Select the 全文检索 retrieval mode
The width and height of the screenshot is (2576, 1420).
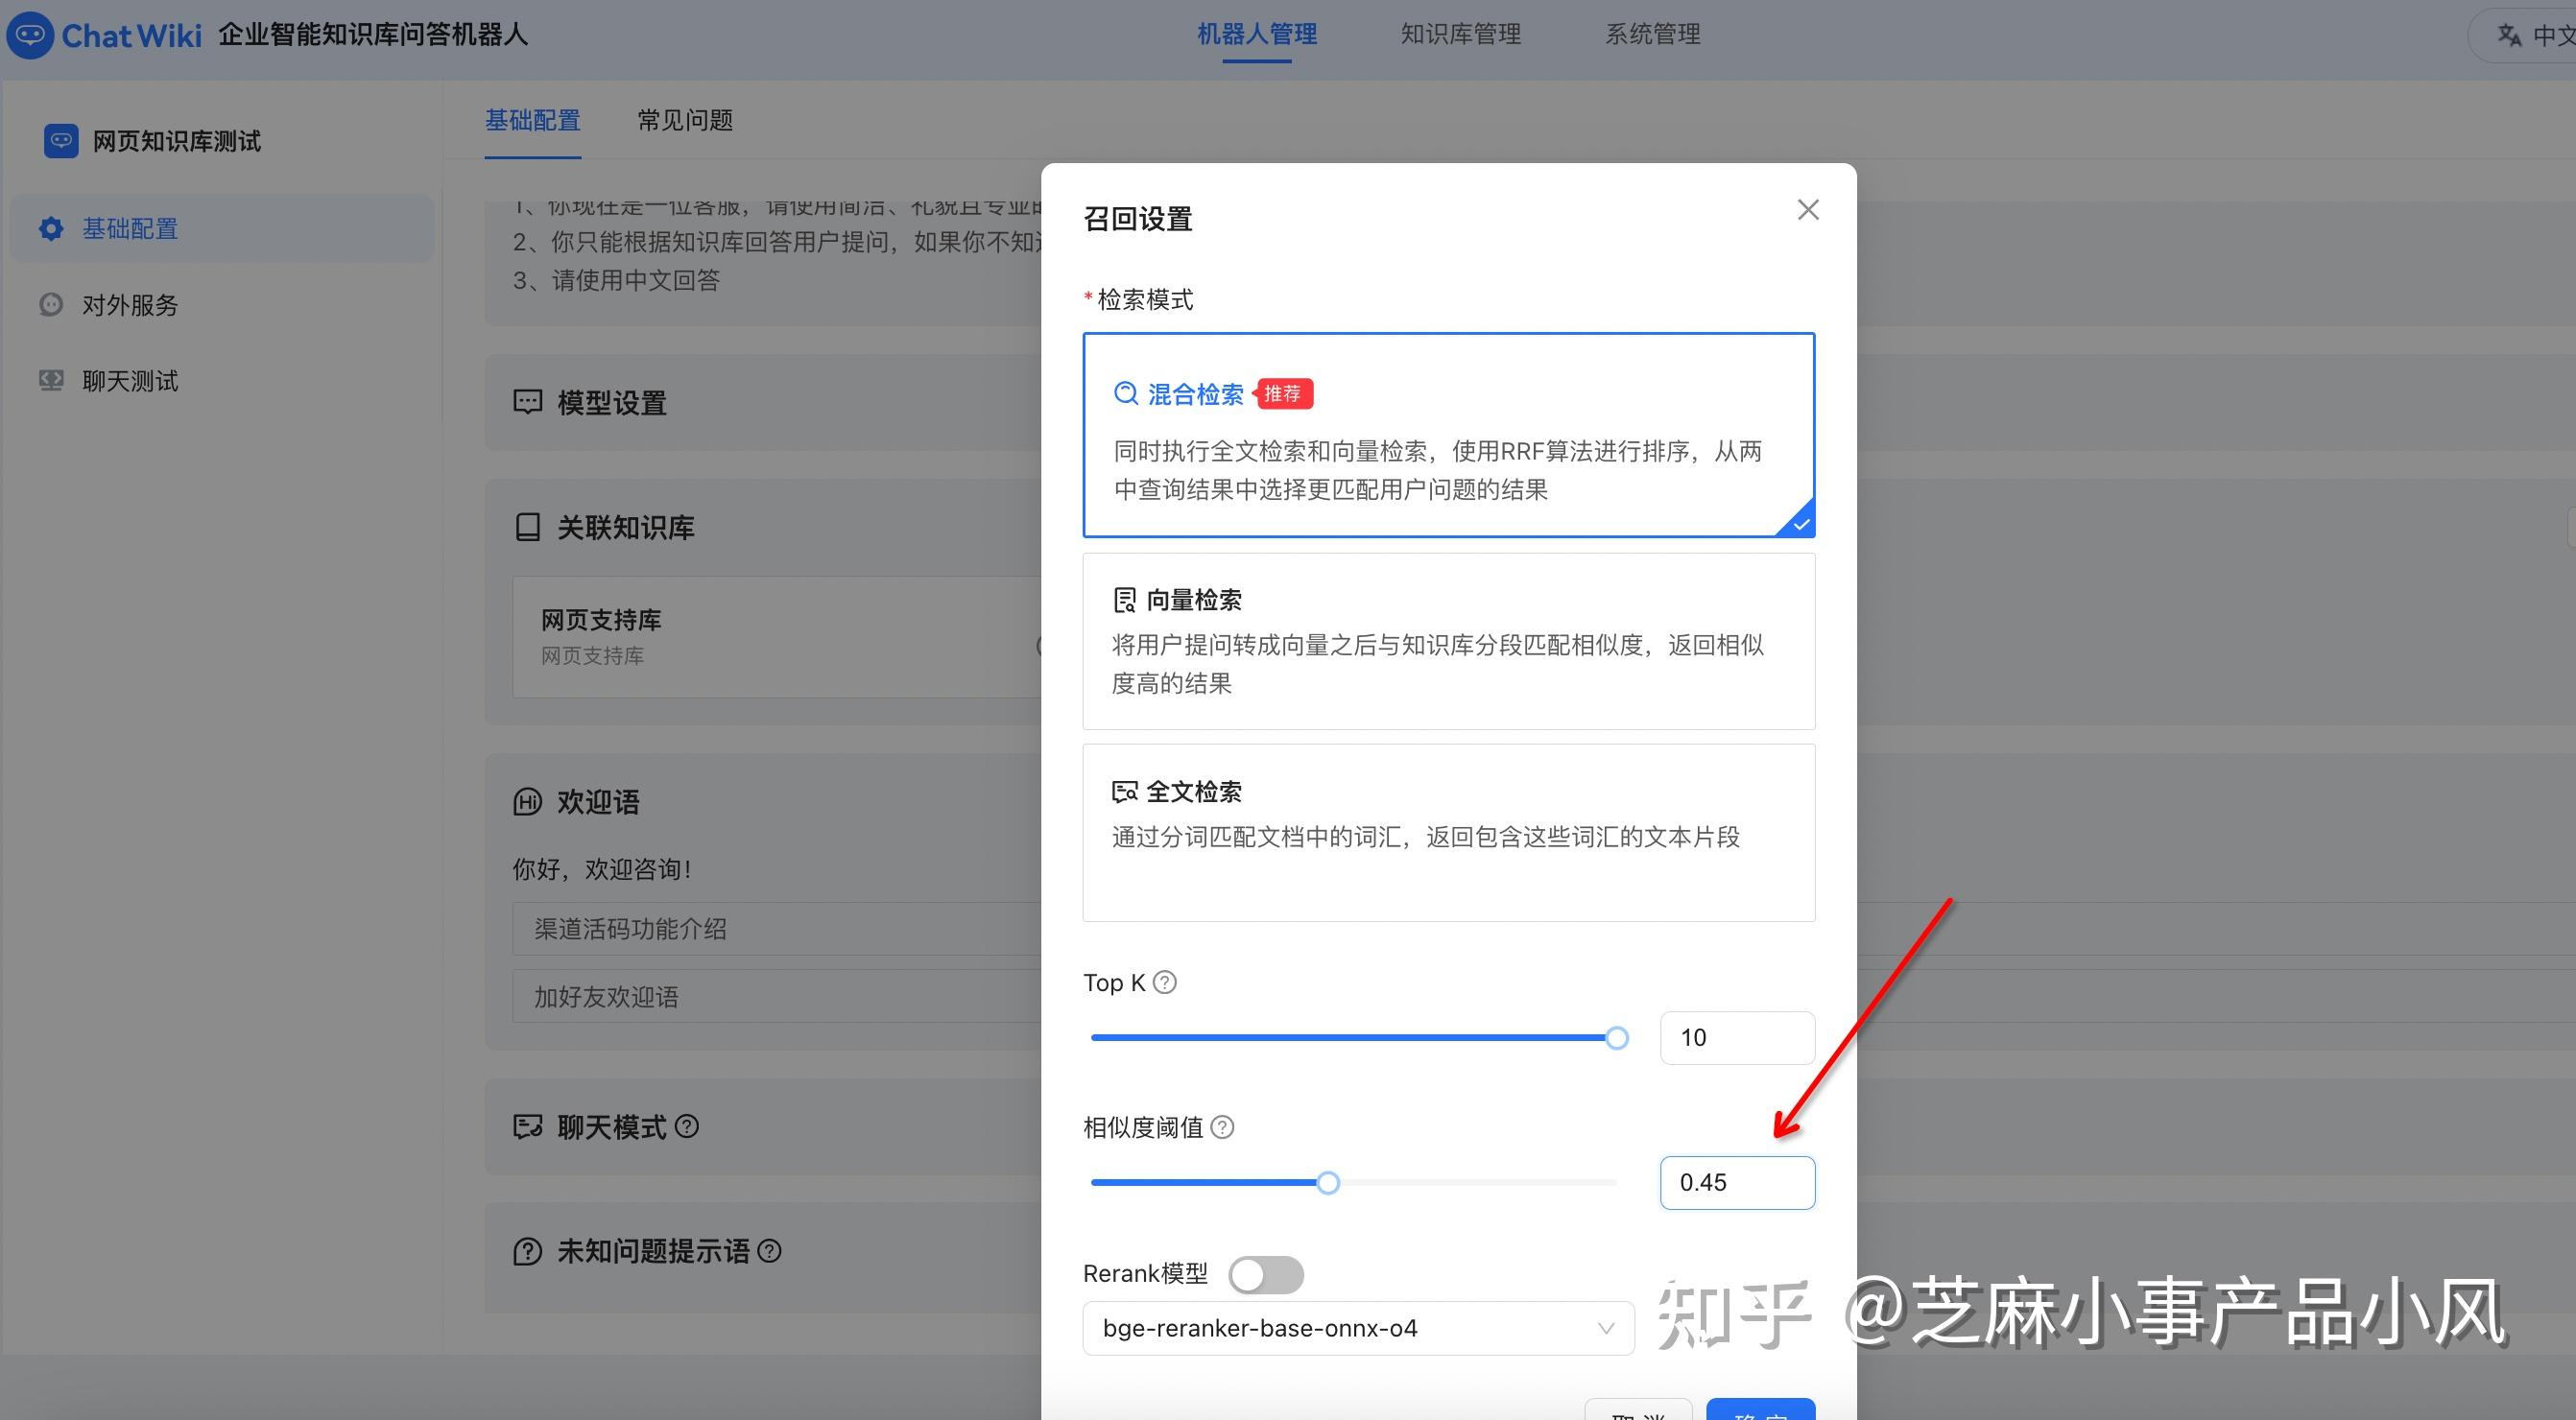pyautogui.click(x=1447, y=832)
